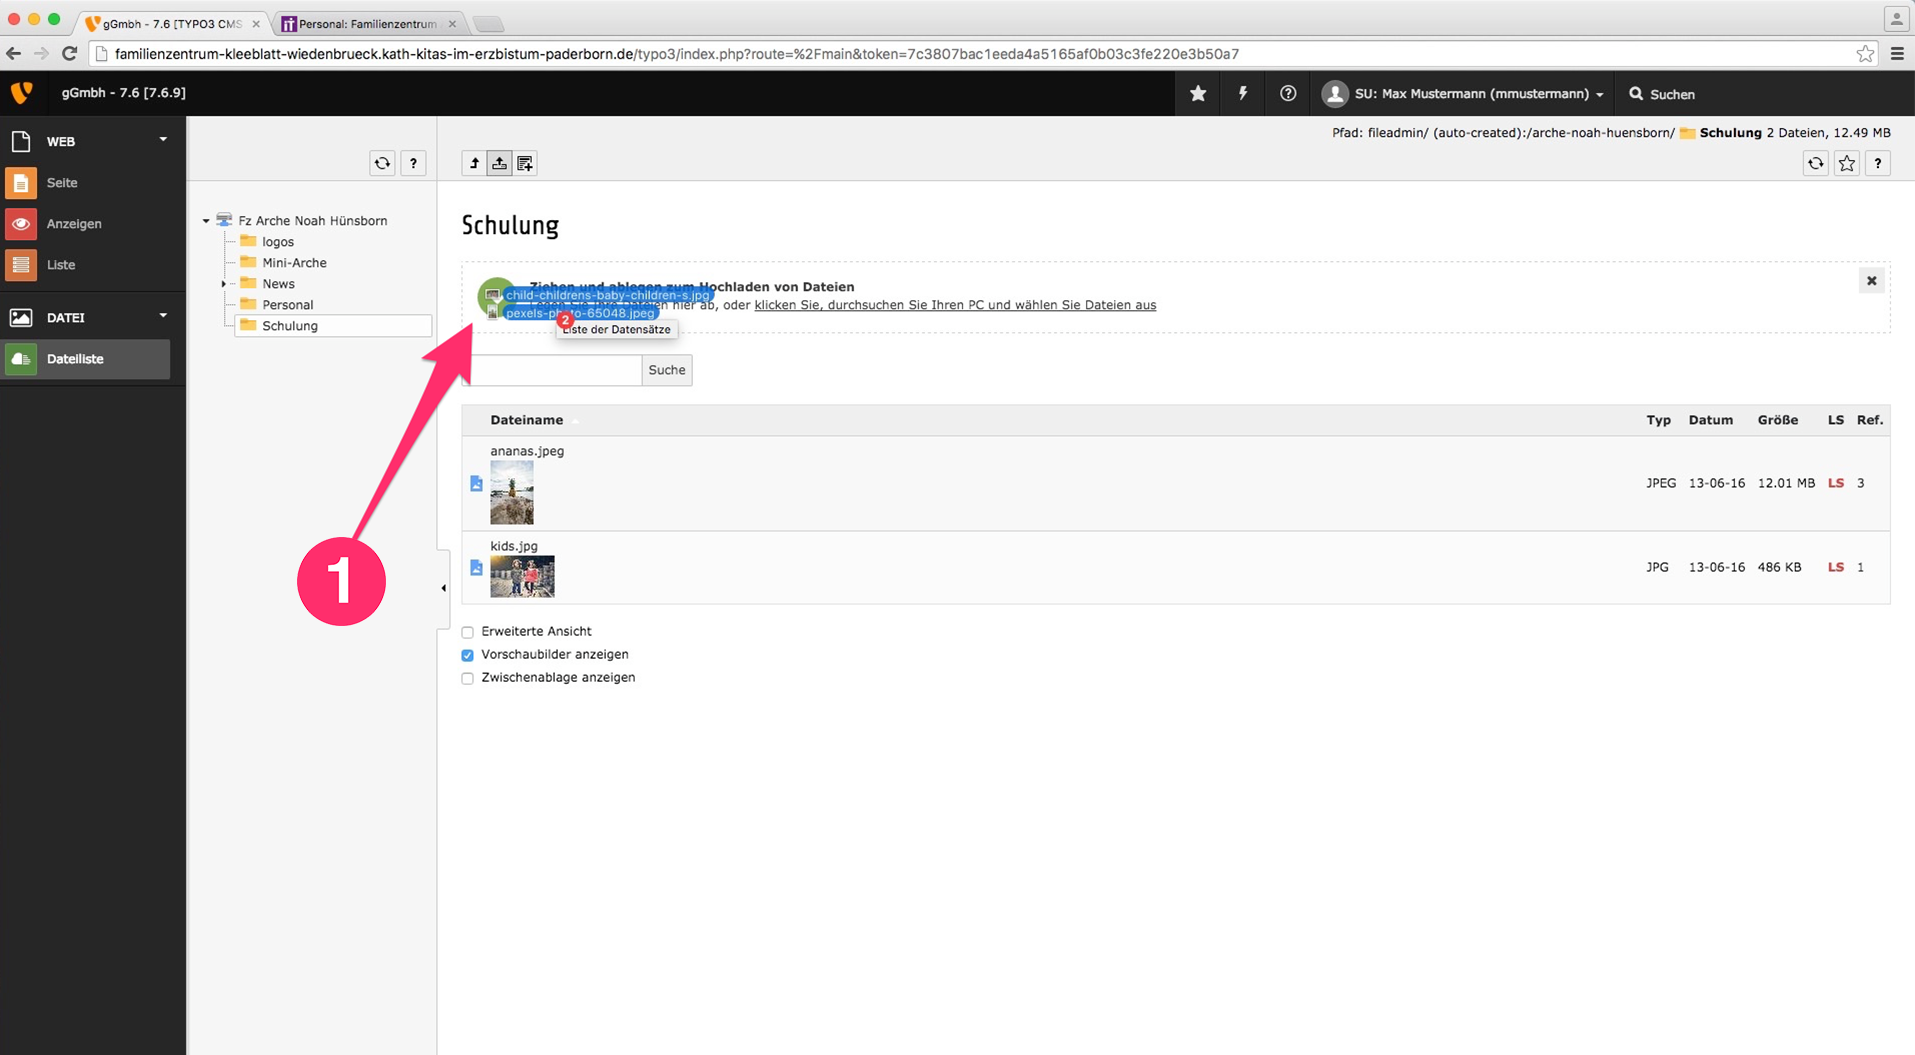The image size is (1915, 1055).
Task: Refresh the folder tree panel
Action: point(382,163)
